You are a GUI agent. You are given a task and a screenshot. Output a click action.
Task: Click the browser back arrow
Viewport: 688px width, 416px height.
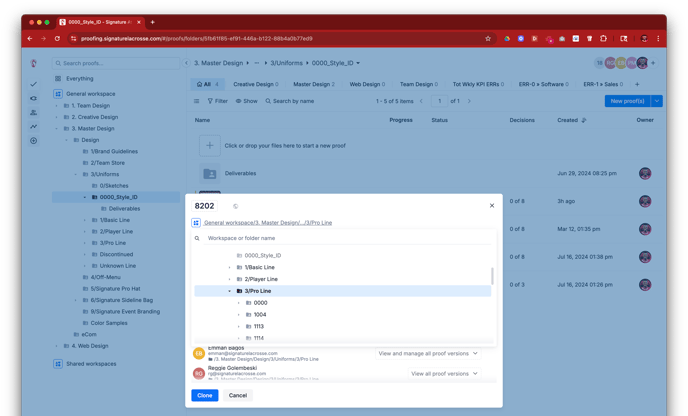coord(30,38)
